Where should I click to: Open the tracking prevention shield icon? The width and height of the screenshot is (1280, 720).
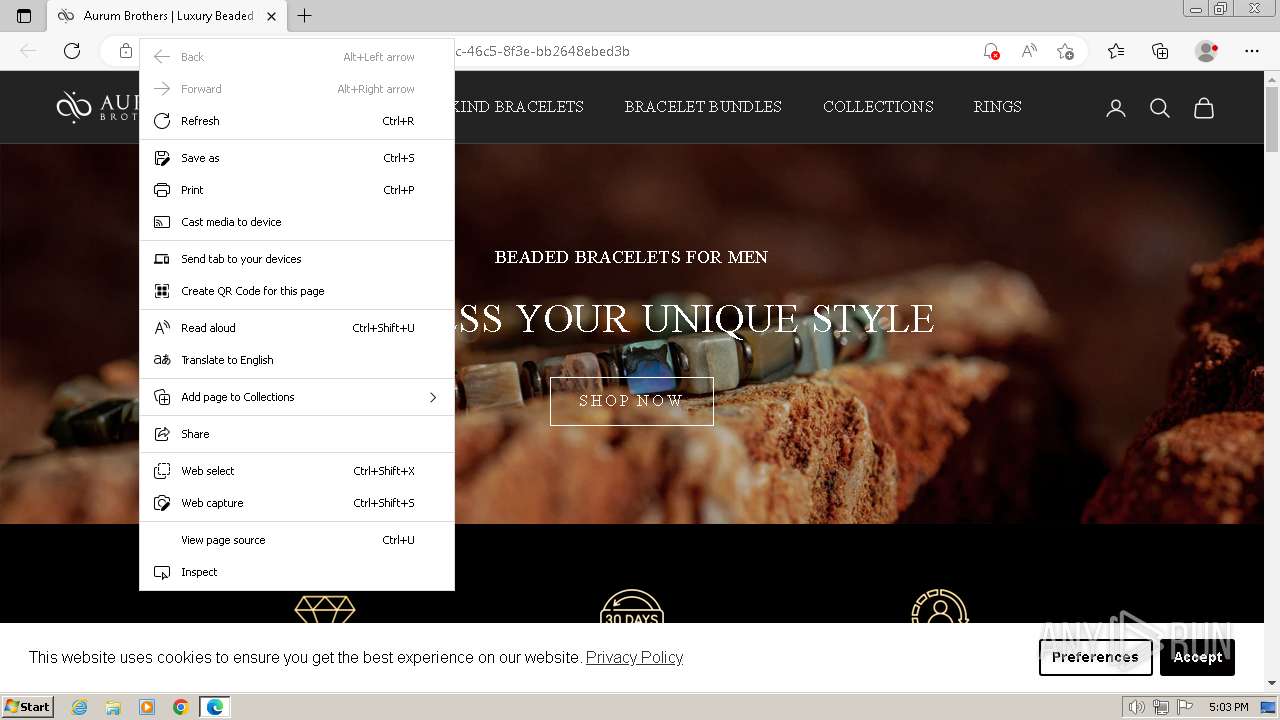pyautogui.click(x=991, y=51)
